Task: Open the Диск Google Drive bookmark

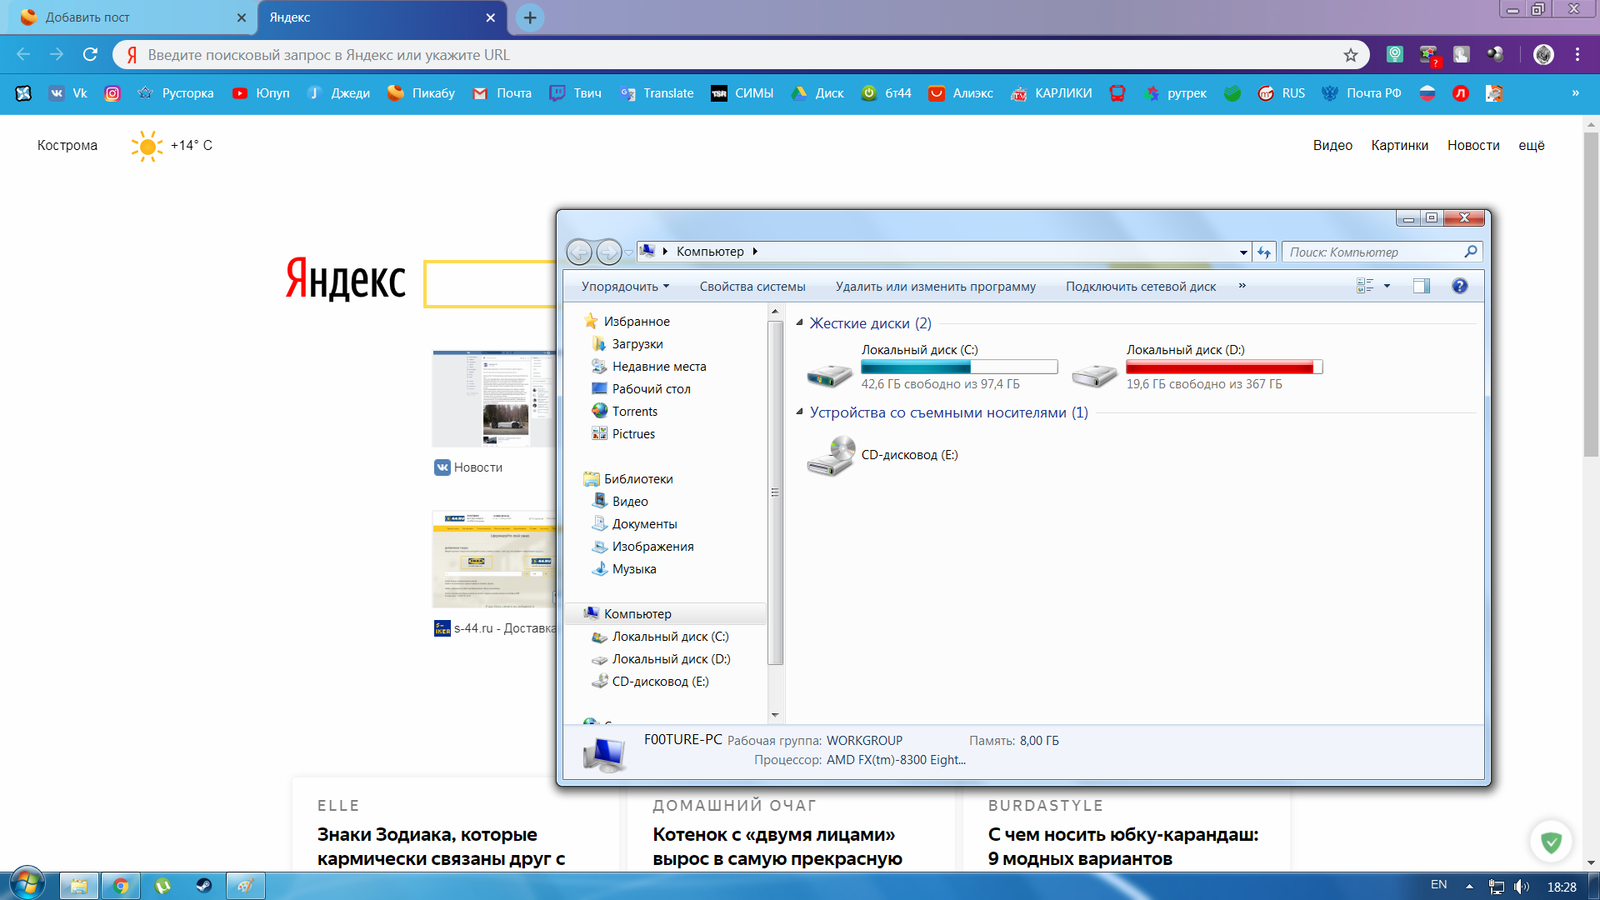Action: pos(818,93)
